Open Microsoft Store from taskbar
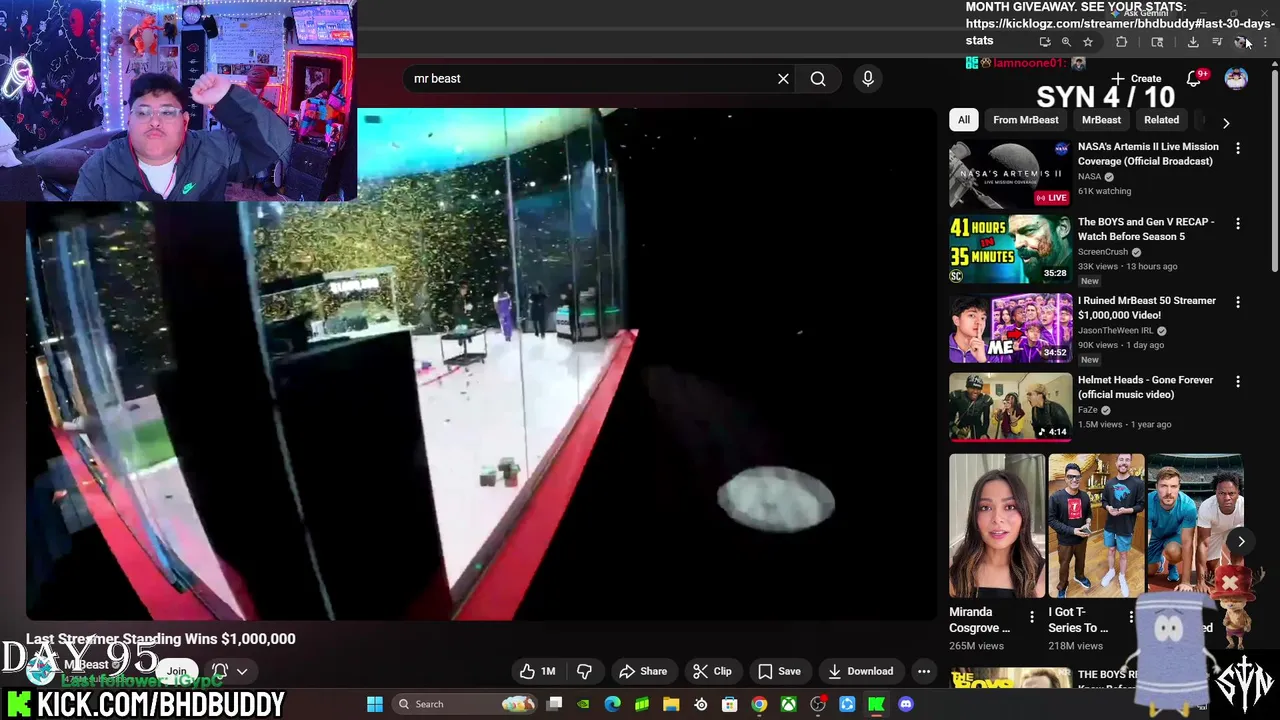Image resolution: width=1280 pixels, height=720 pixels. pyautogui.click(x=730, y=704)
